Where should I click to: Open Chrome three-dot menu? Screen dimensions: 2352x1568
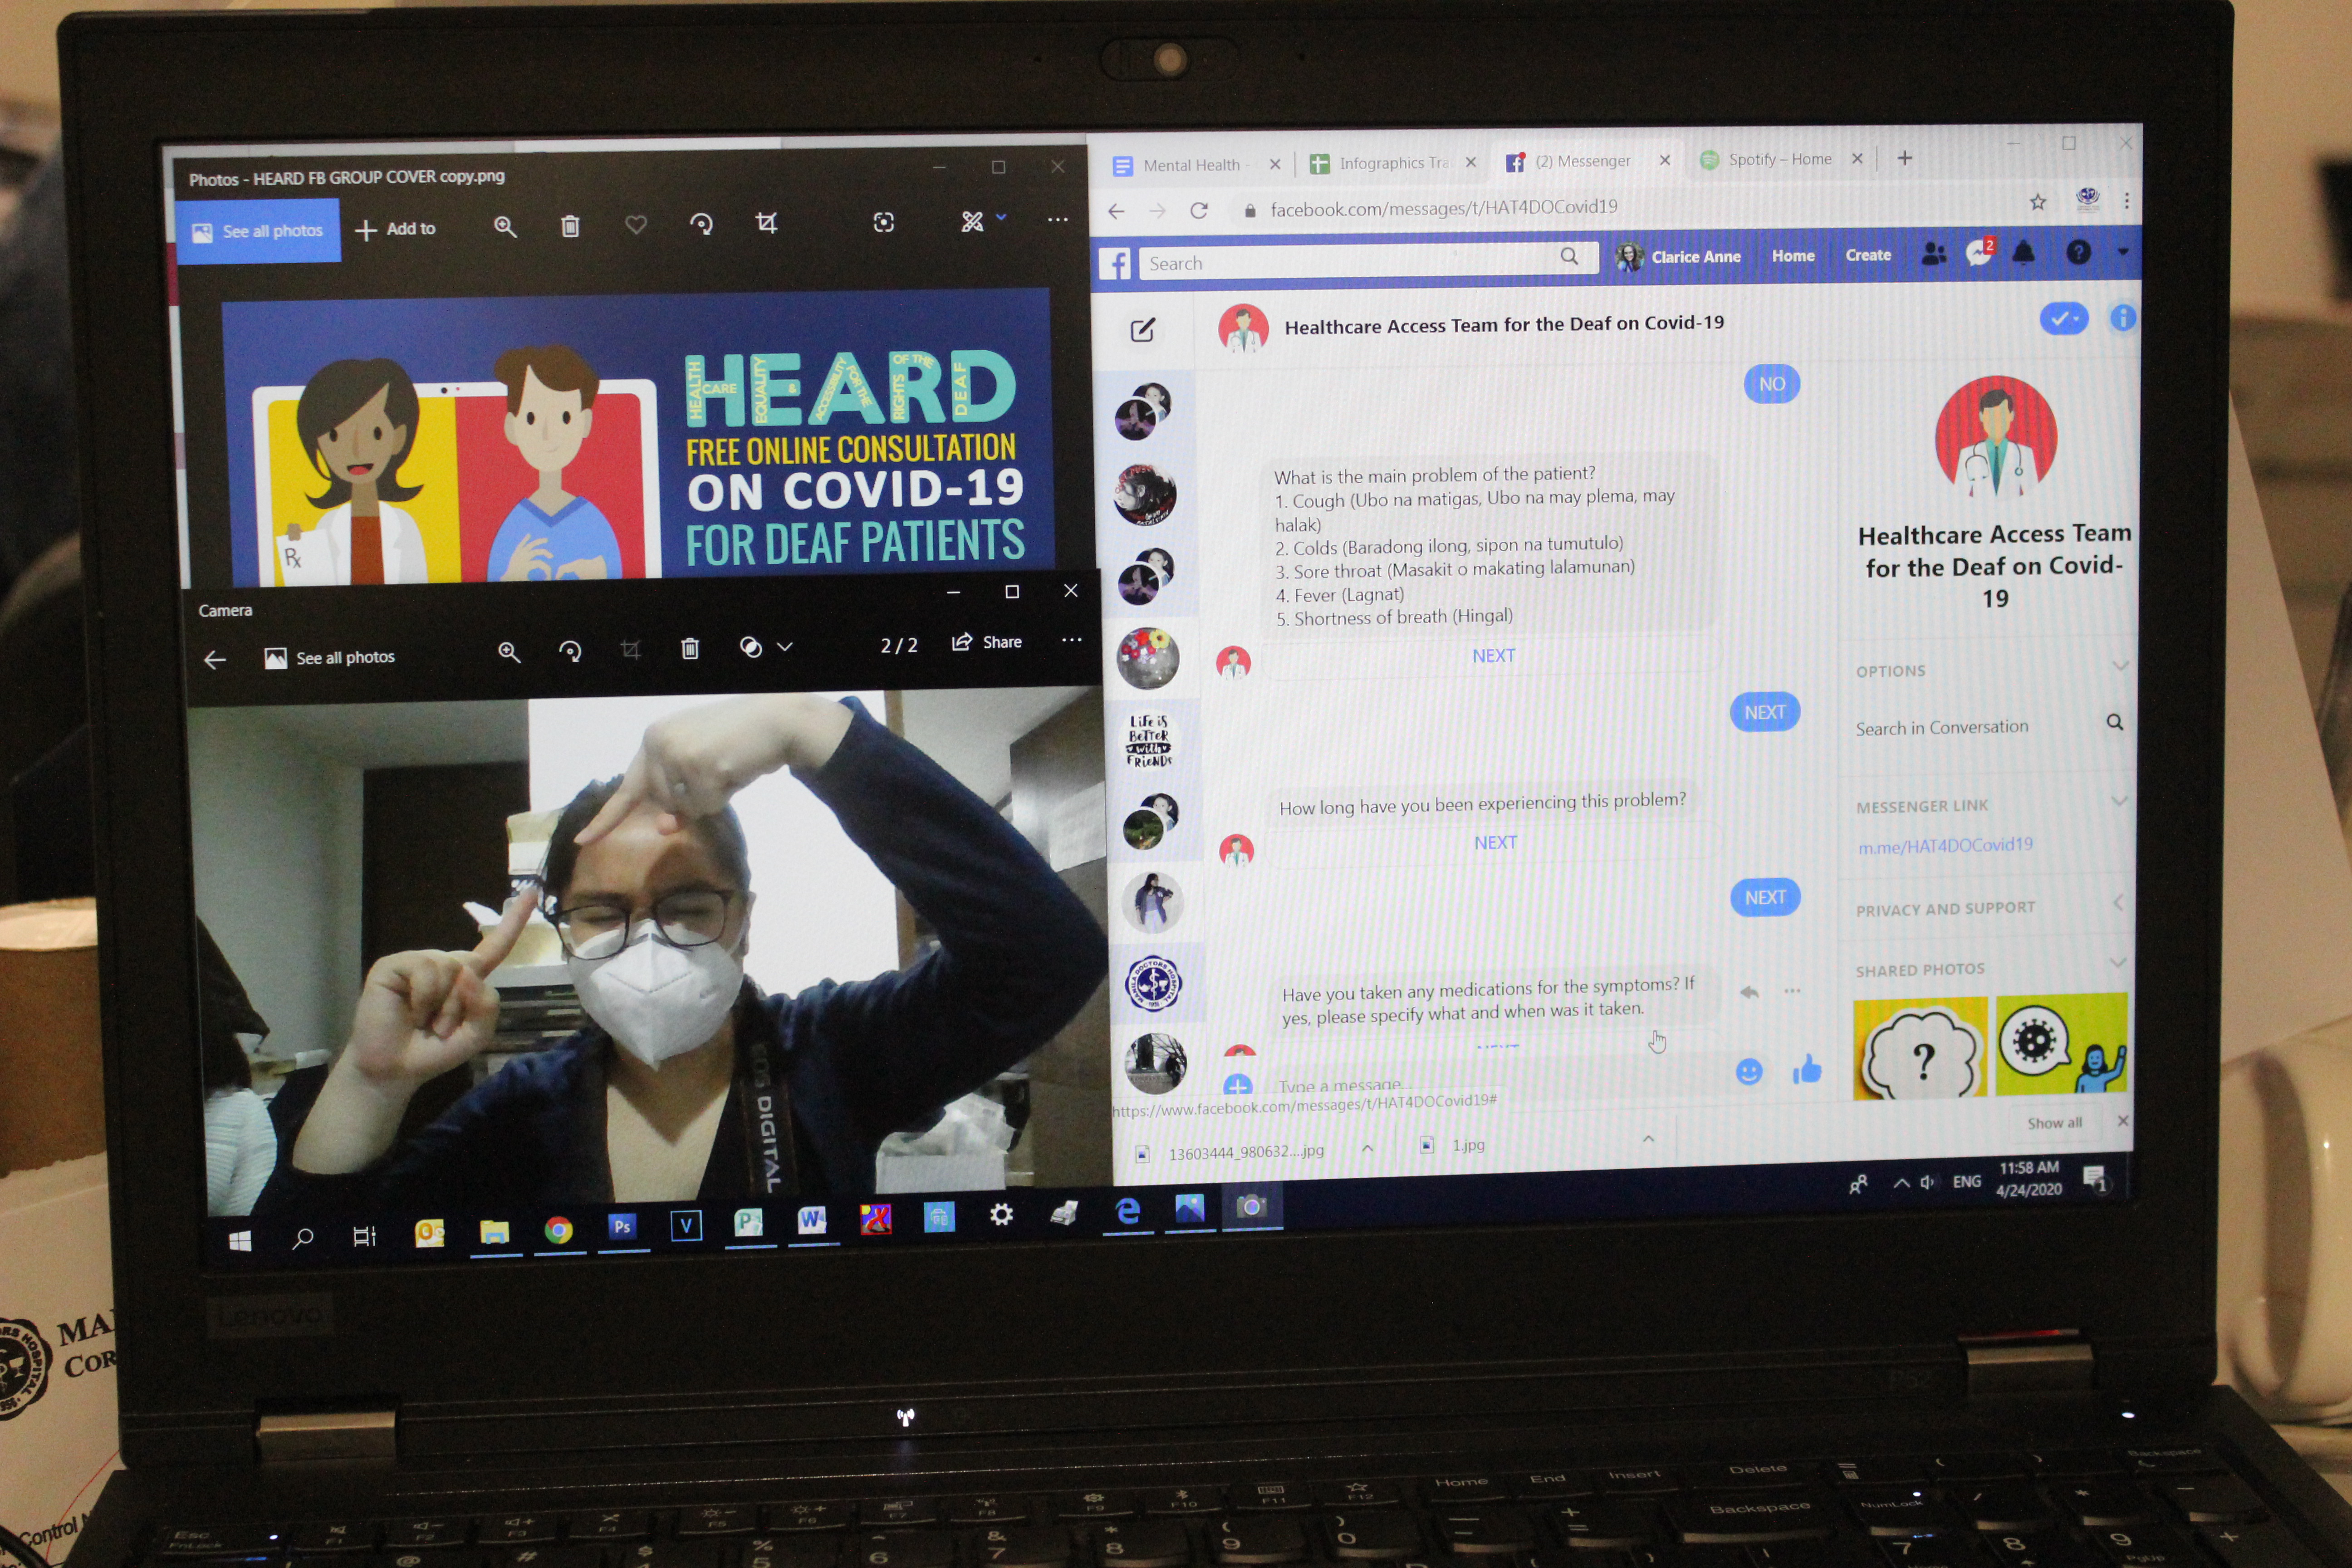[x=2126, y=201]
